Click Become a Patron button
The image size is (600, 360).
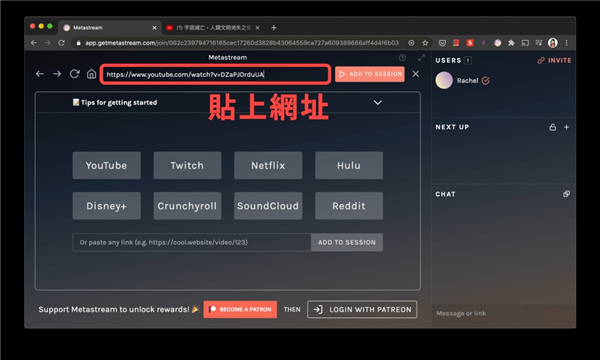click(x=240, y=309)
